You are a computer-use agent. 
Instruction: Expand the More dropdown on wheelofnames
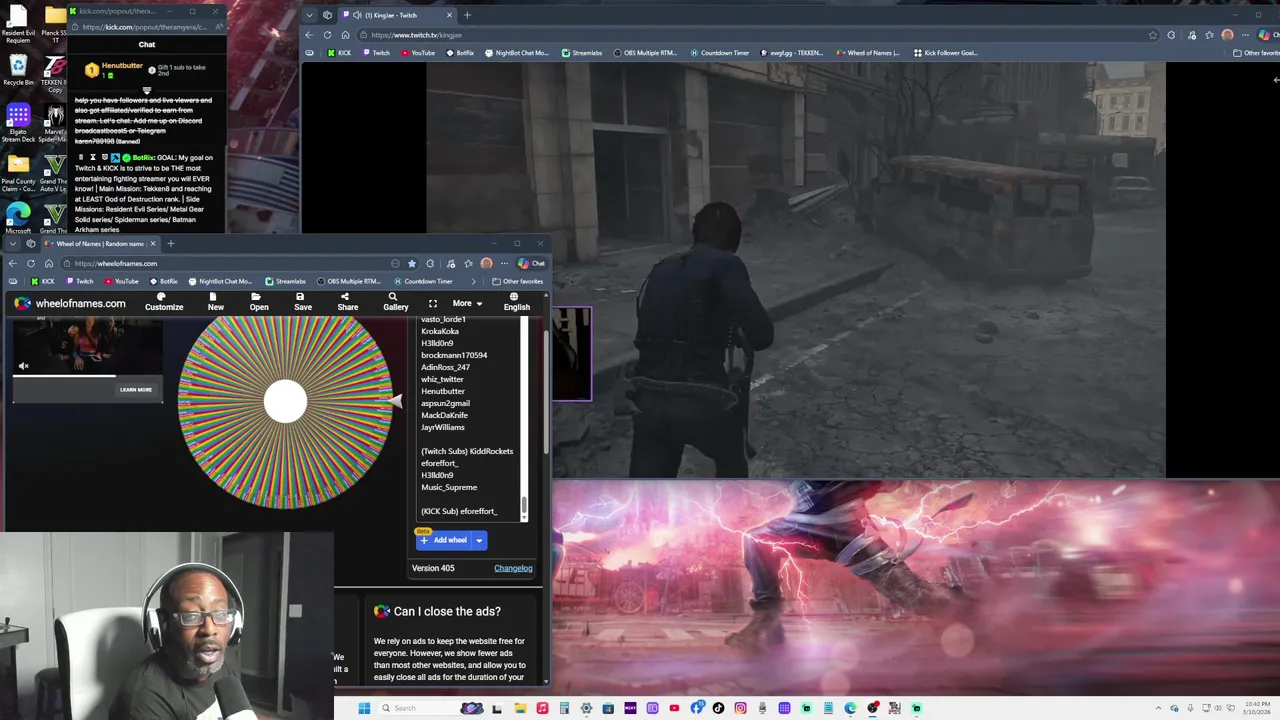[467, 303]
